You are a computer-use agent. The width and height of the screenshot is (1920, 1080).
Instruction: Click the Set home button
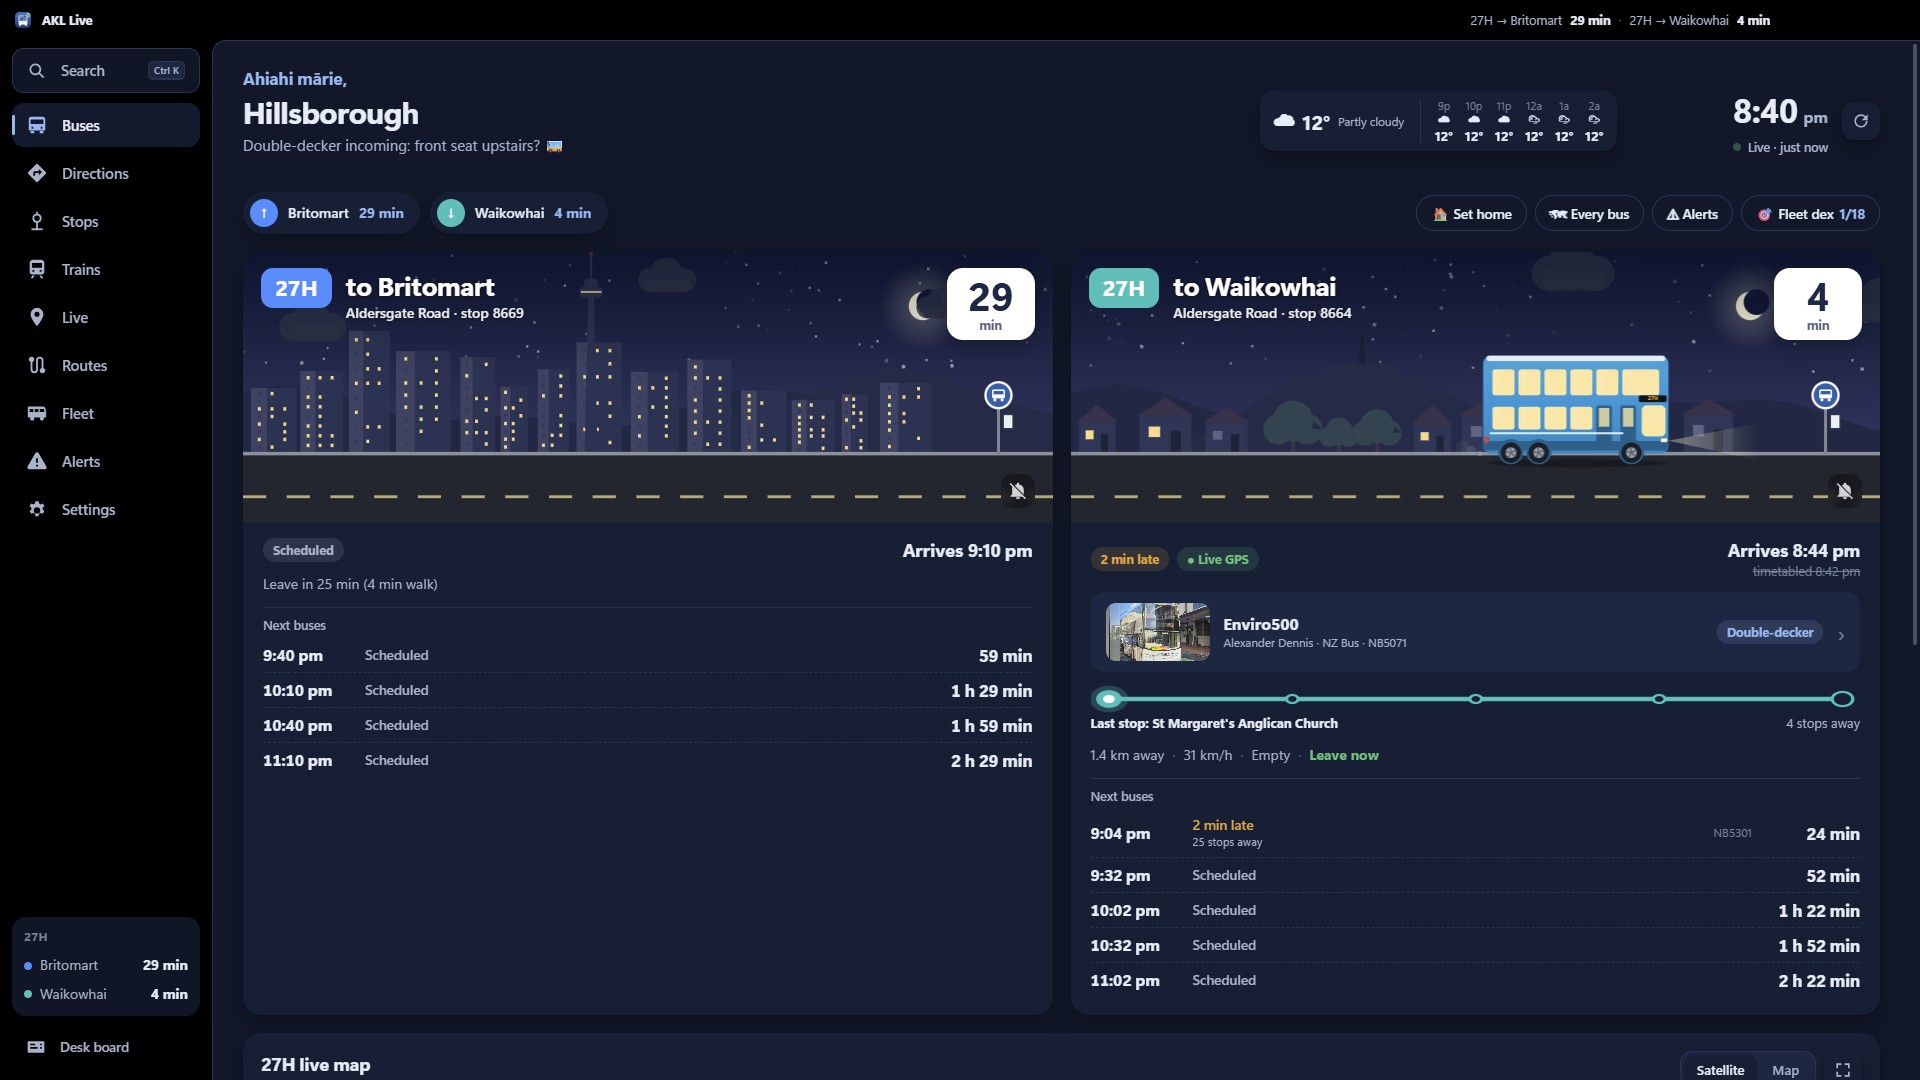coord(1471,214)
